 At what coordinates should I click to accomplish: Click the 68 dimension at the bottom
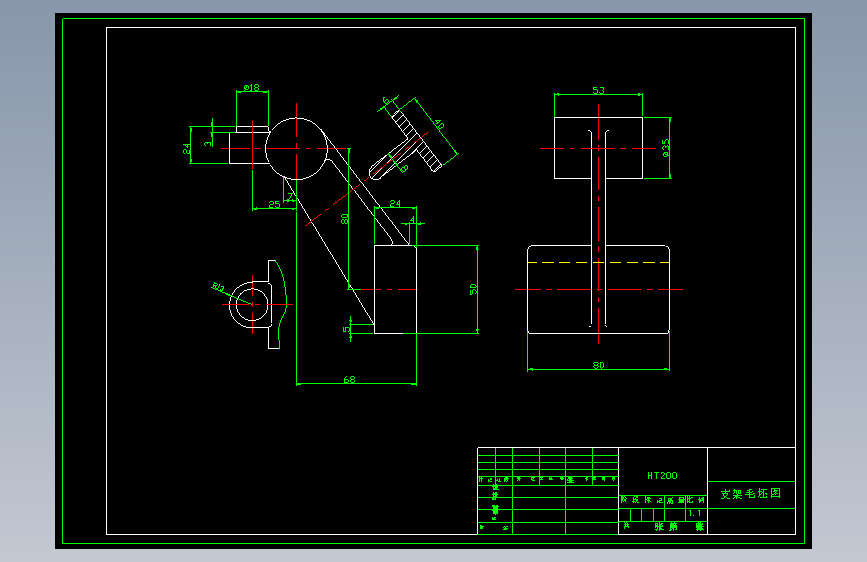coord(349,379)
